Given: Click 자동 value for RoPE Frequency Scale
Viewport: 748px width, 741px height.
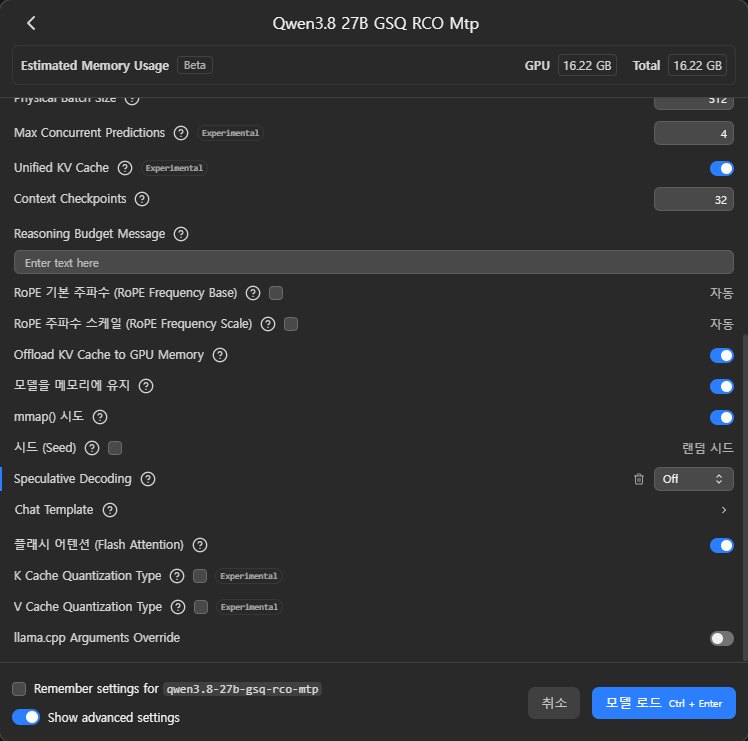Looking at the screenshot, I should tap(721, 324).
